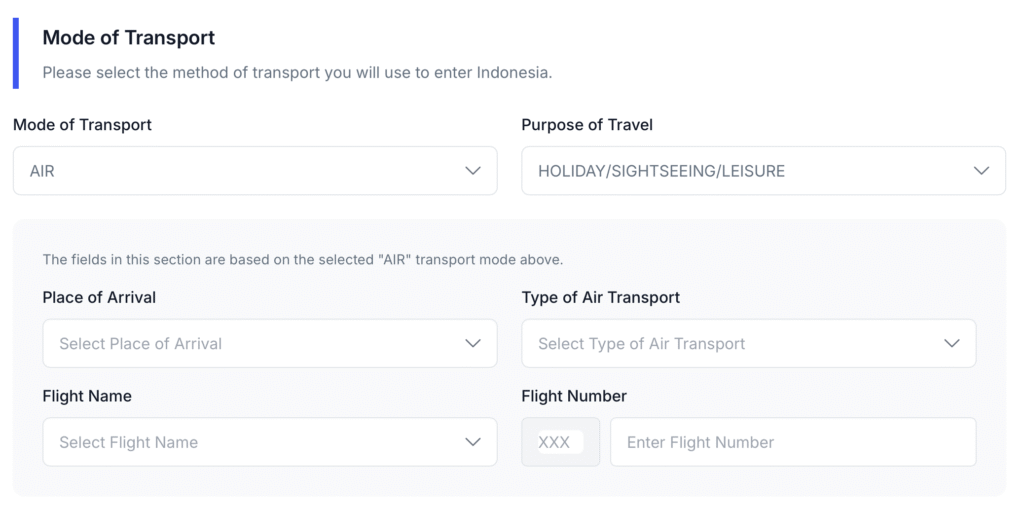
Task: Click the chevron in Mode of Transport dropdown
Action: pos(473,171)
